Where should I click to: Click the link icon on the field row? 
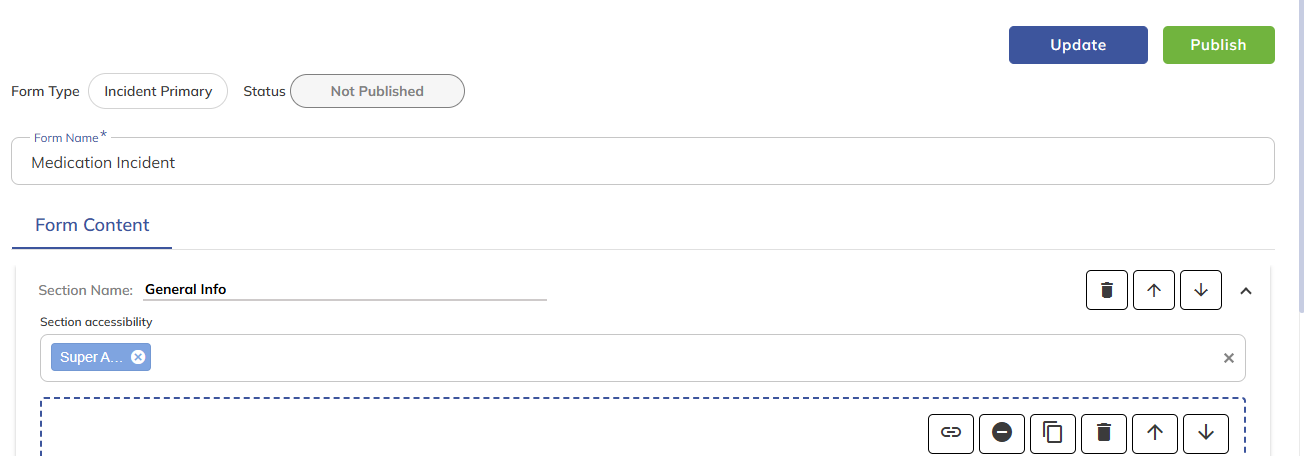coord(951,433)
